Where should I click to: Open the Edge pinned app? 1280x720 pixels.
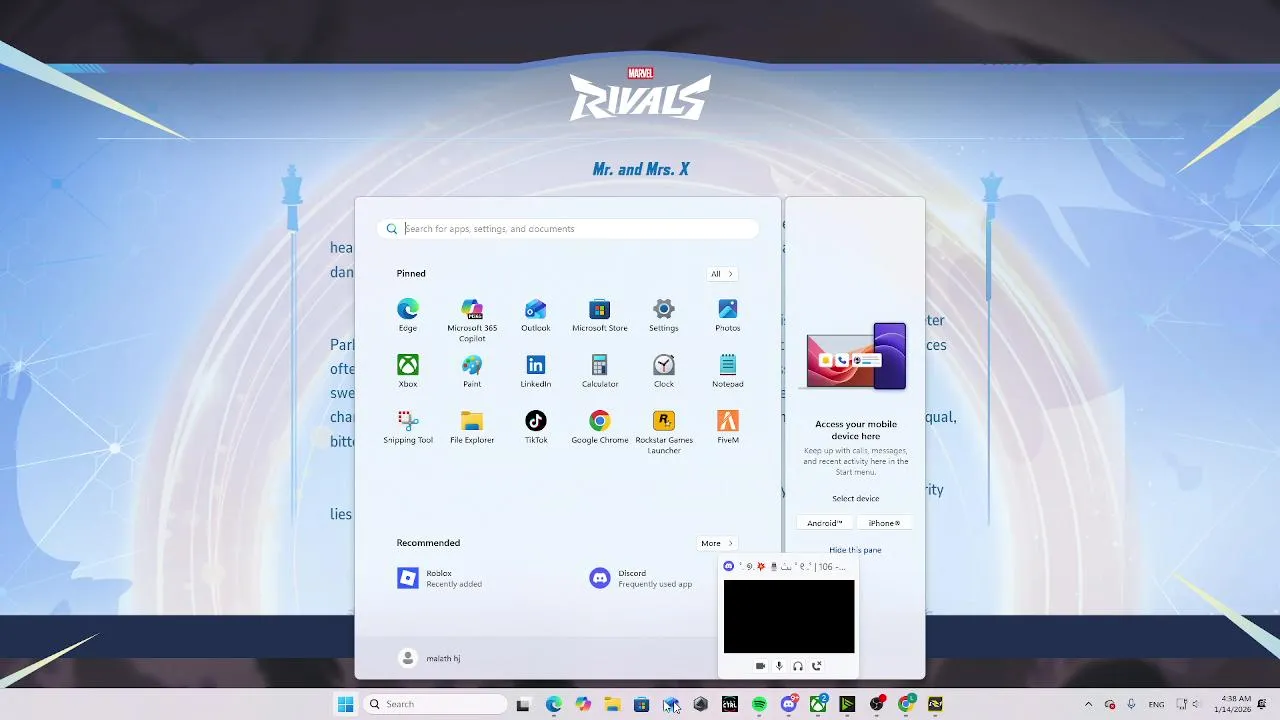click(408, 314)
